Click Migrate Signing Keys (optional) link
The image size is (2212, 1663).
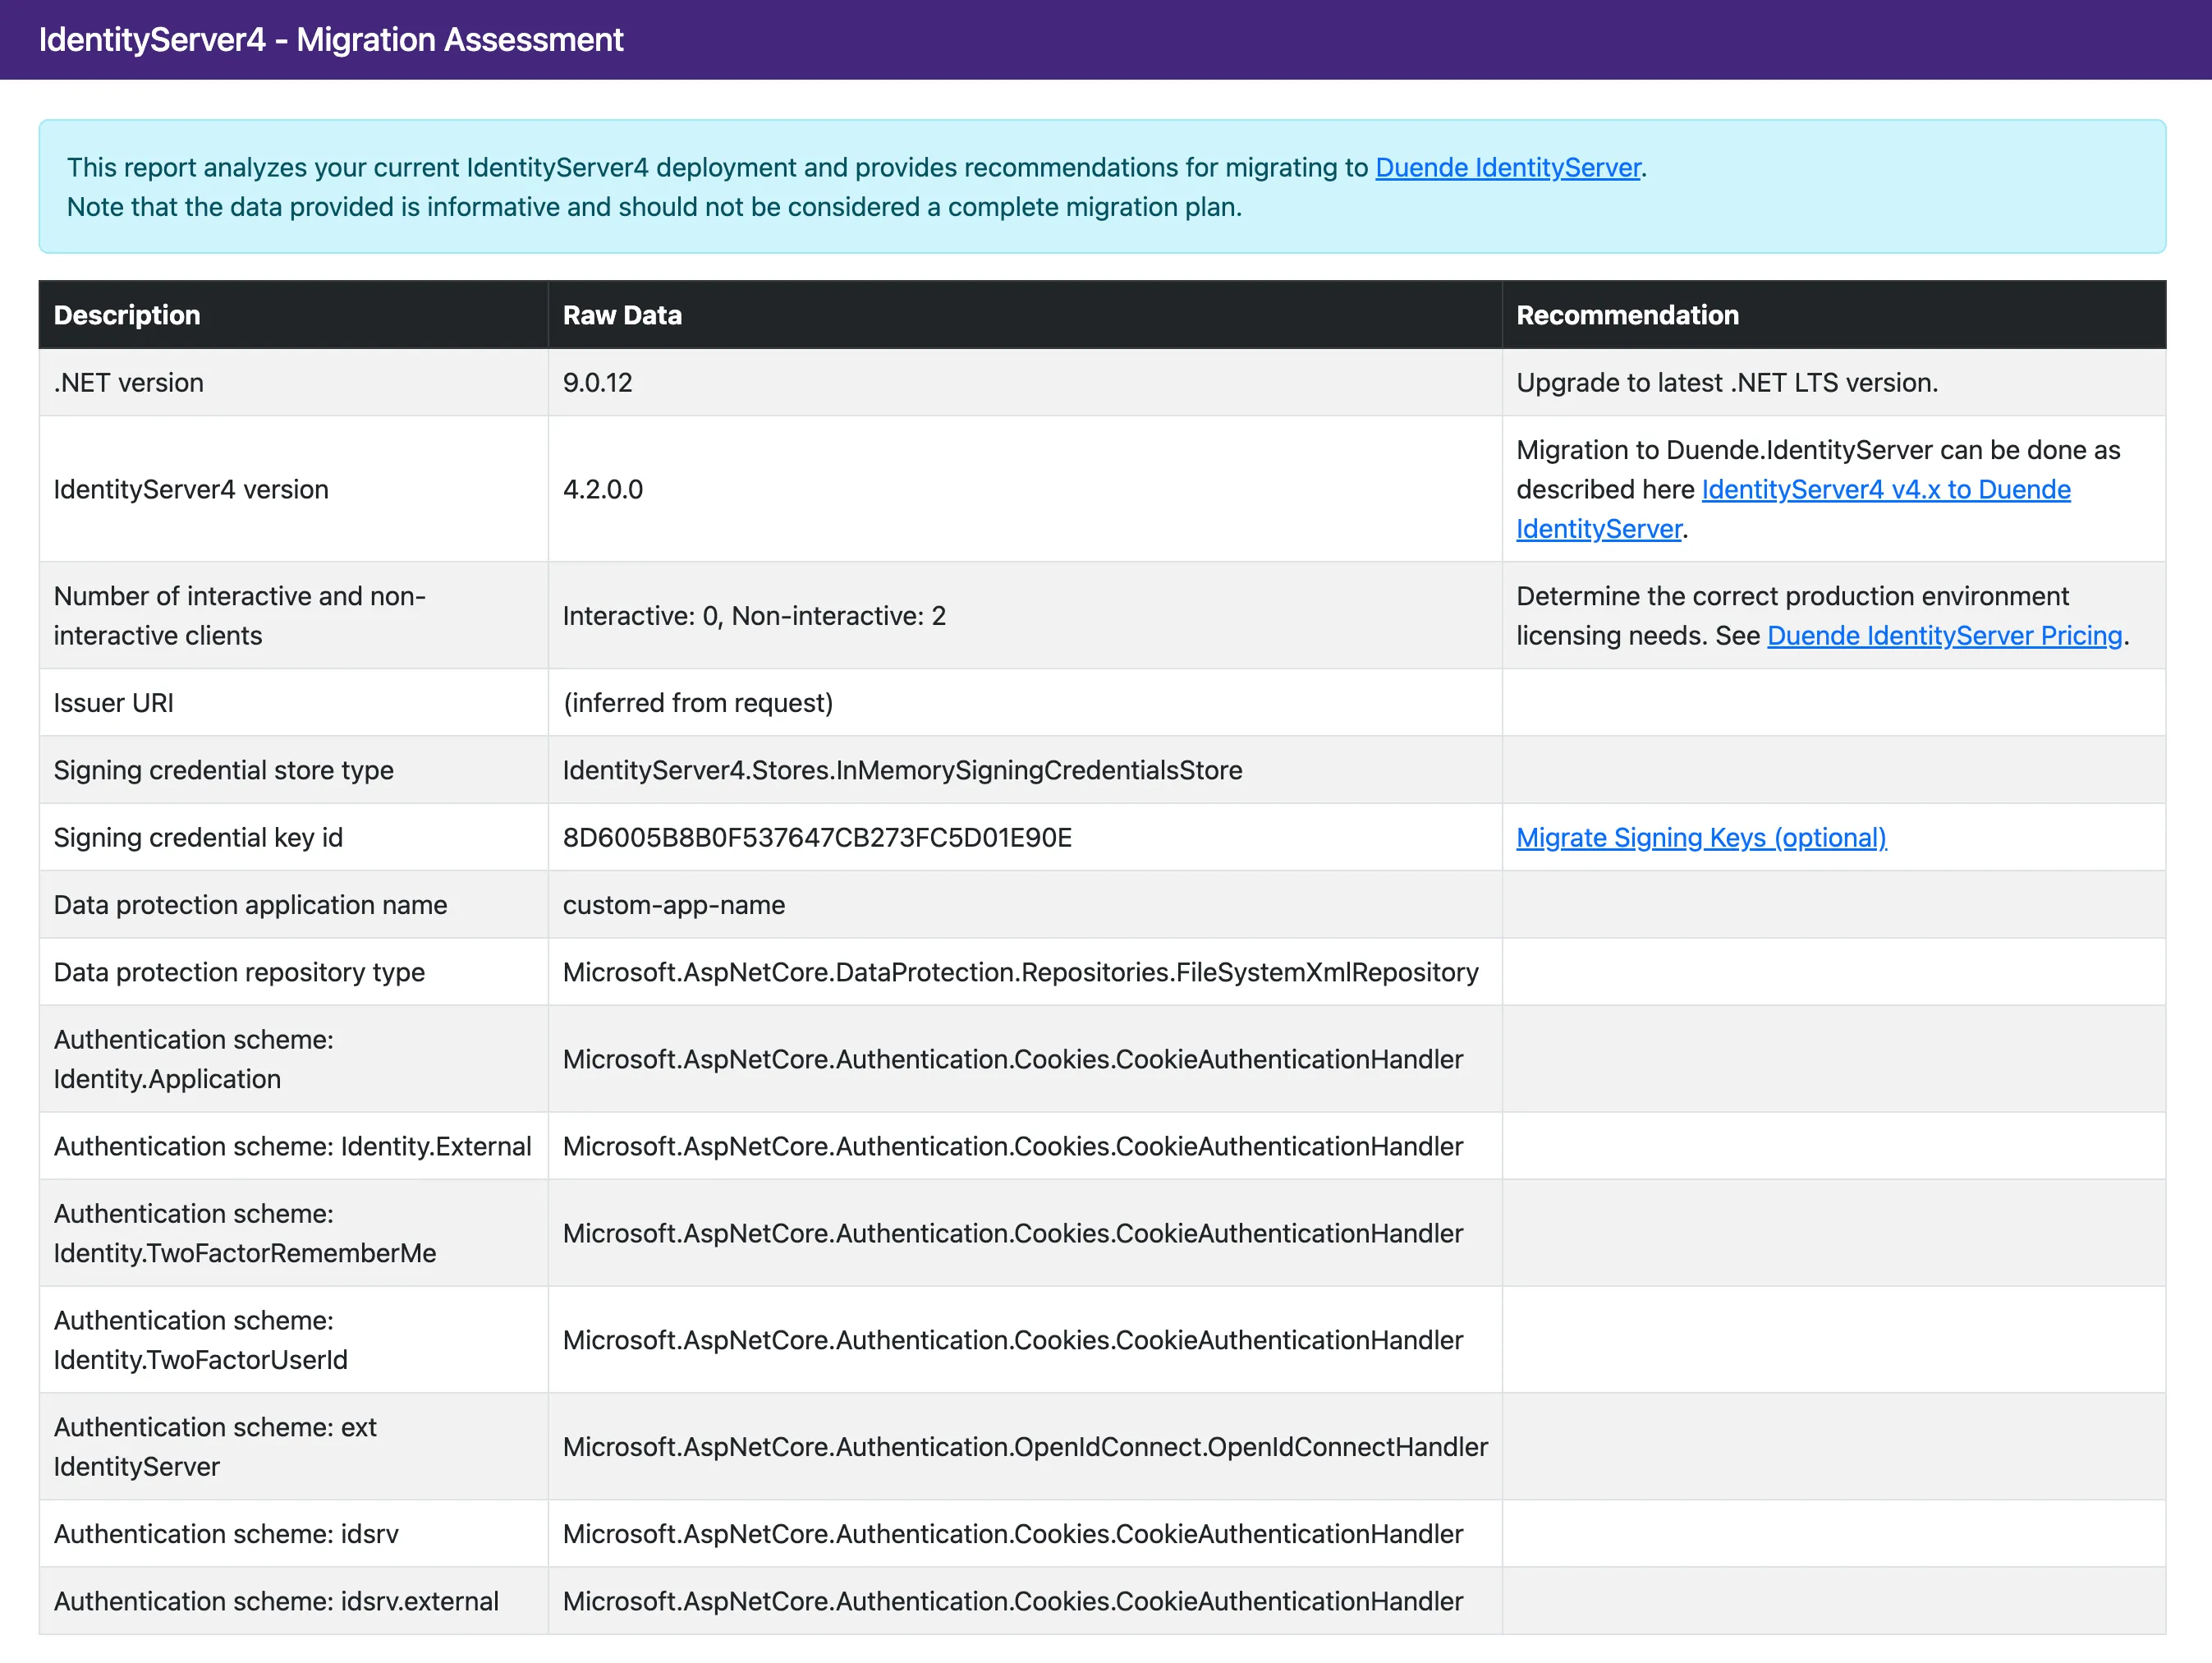tap(1700, 837)
